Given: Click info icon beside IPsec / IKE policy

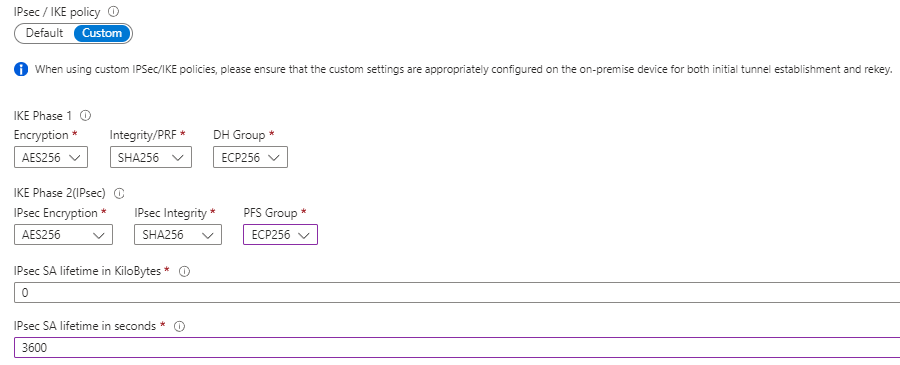Looking at the screenshot, I should pyautogui.click(x=114, y=11).
